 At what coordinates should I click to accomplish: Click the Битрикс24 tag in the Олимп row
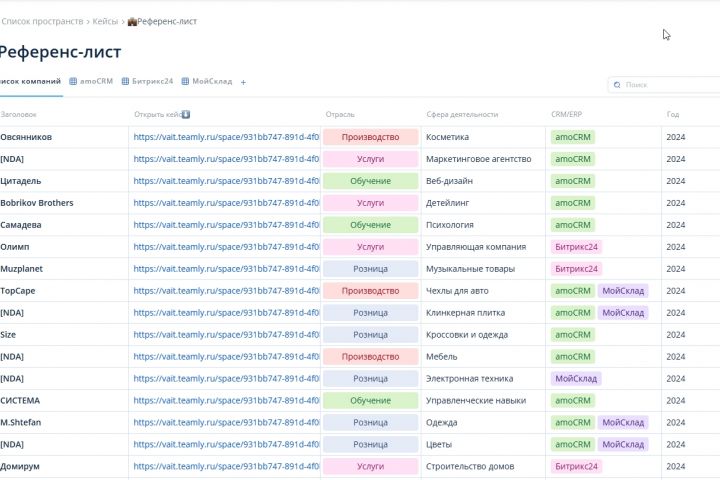click(576, 247)
